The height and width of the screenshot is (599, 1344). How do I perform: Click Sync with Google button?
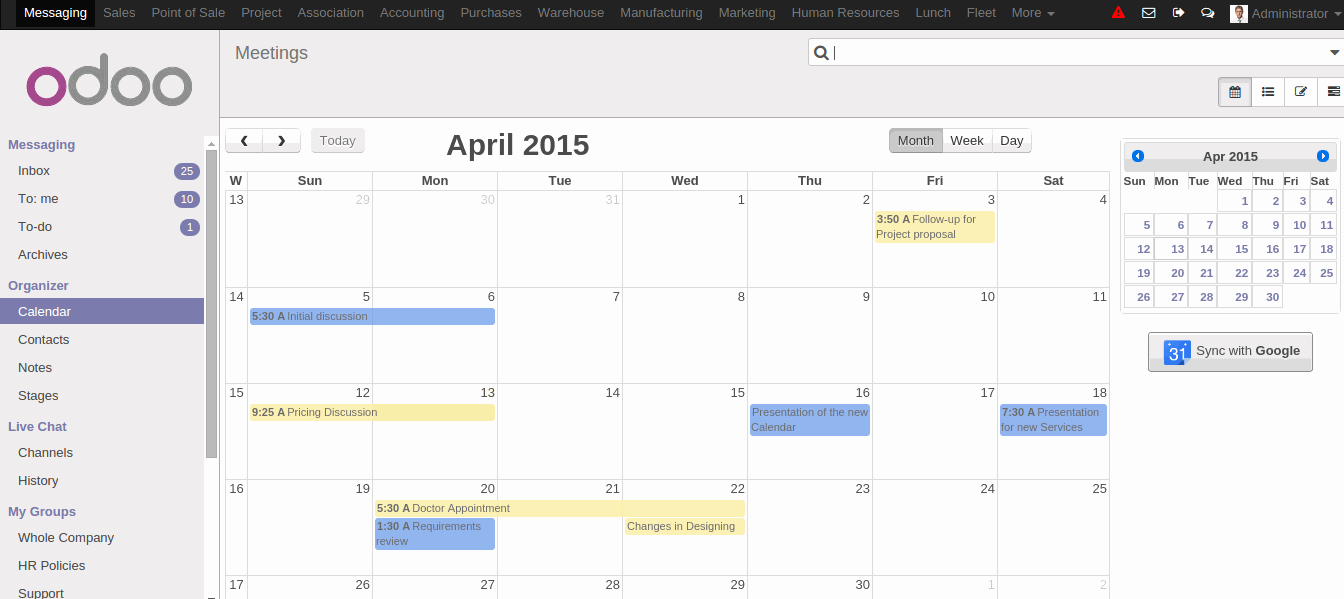coord(1230,352)
